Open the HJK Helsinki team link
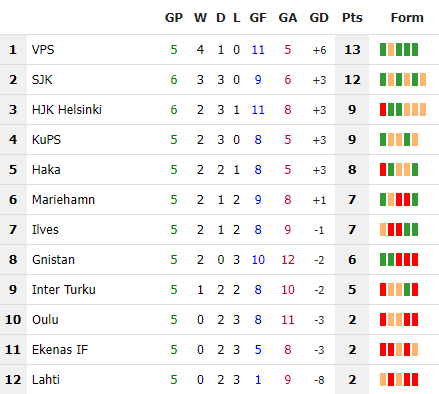The width and height of the screenshot is (439, 394). pyautogui.click(x=67, y=110)
